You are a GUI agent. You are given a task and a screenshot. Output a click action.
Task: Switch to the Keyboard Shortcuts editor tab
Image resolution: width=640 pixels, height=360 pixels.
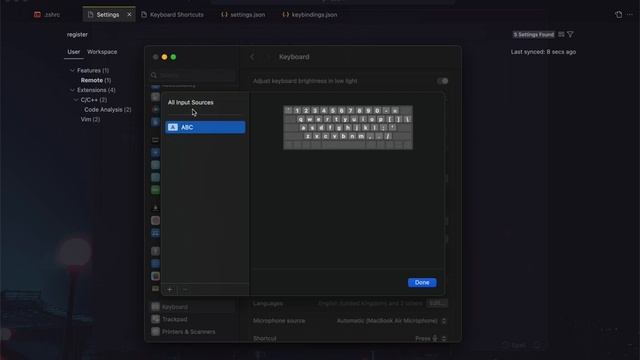[172, 15]
